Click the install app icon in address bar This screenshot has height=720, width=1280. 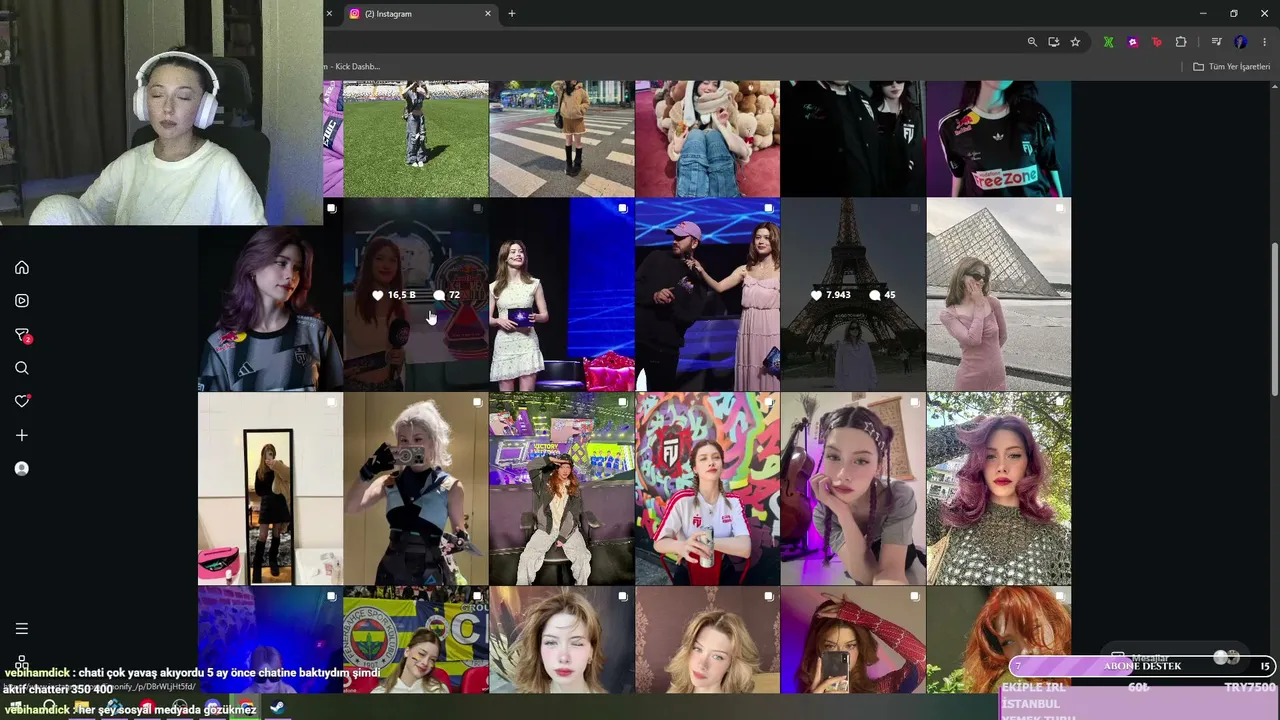pyautogui.click(x=1054, y=42)
